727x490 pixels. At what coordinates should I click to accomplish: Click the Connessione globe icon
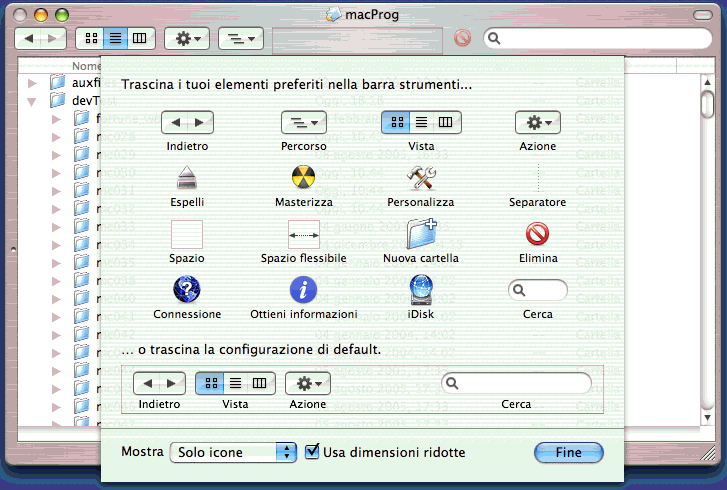point(187,290)
